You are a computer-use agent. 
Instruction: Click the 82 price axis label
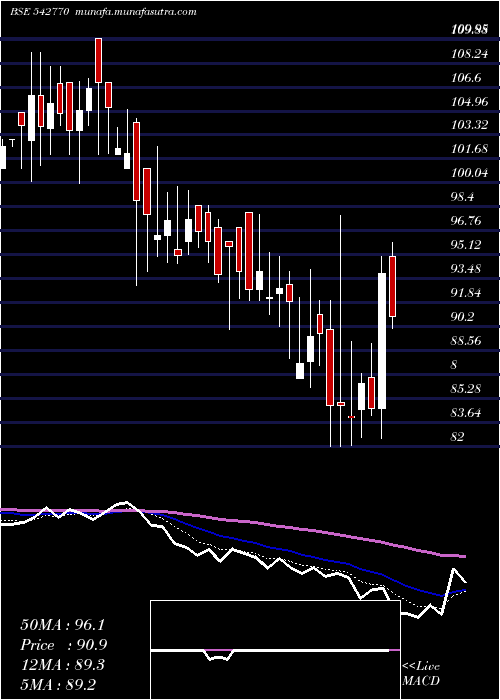(x=458, y=437)
